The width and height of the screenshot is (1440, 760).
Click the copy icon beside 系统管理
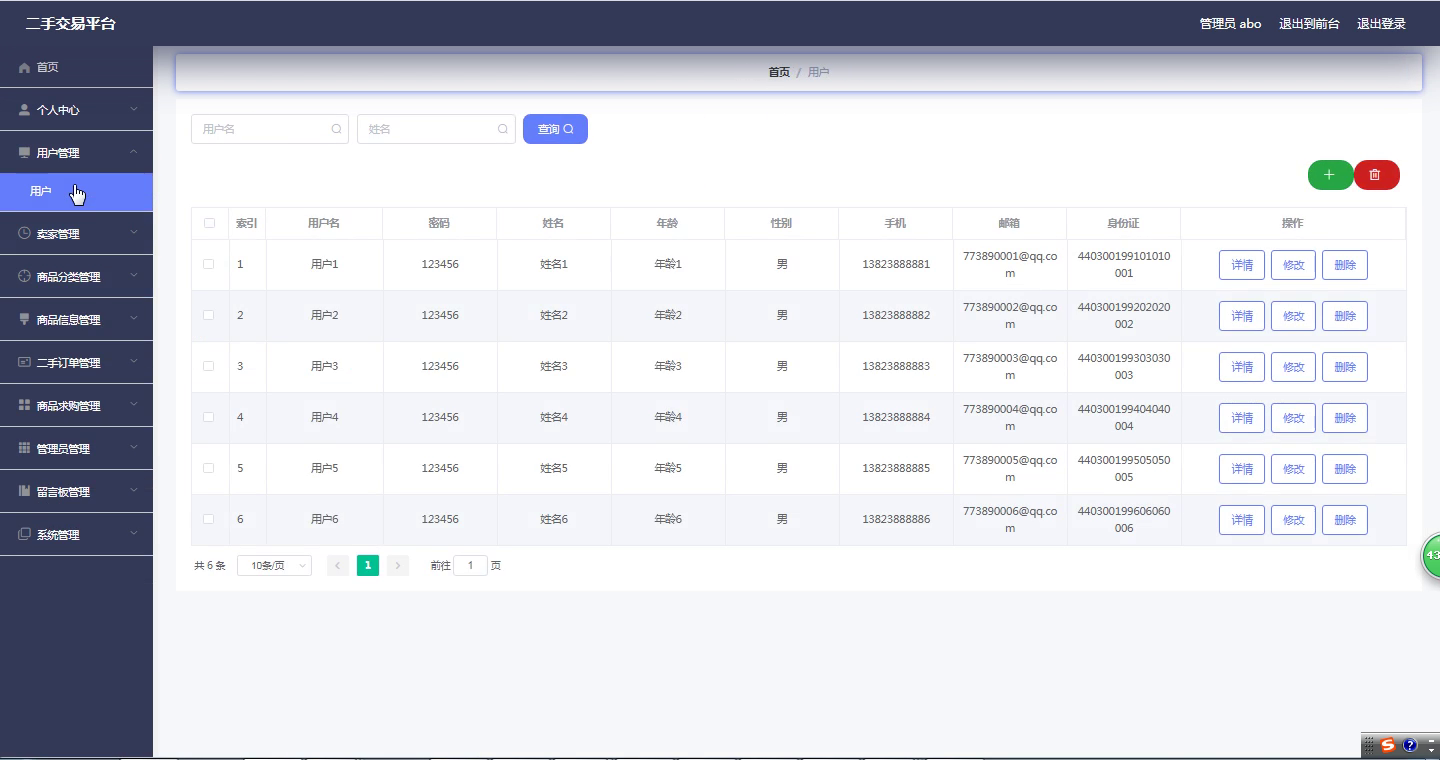click(x=25, y=534)
